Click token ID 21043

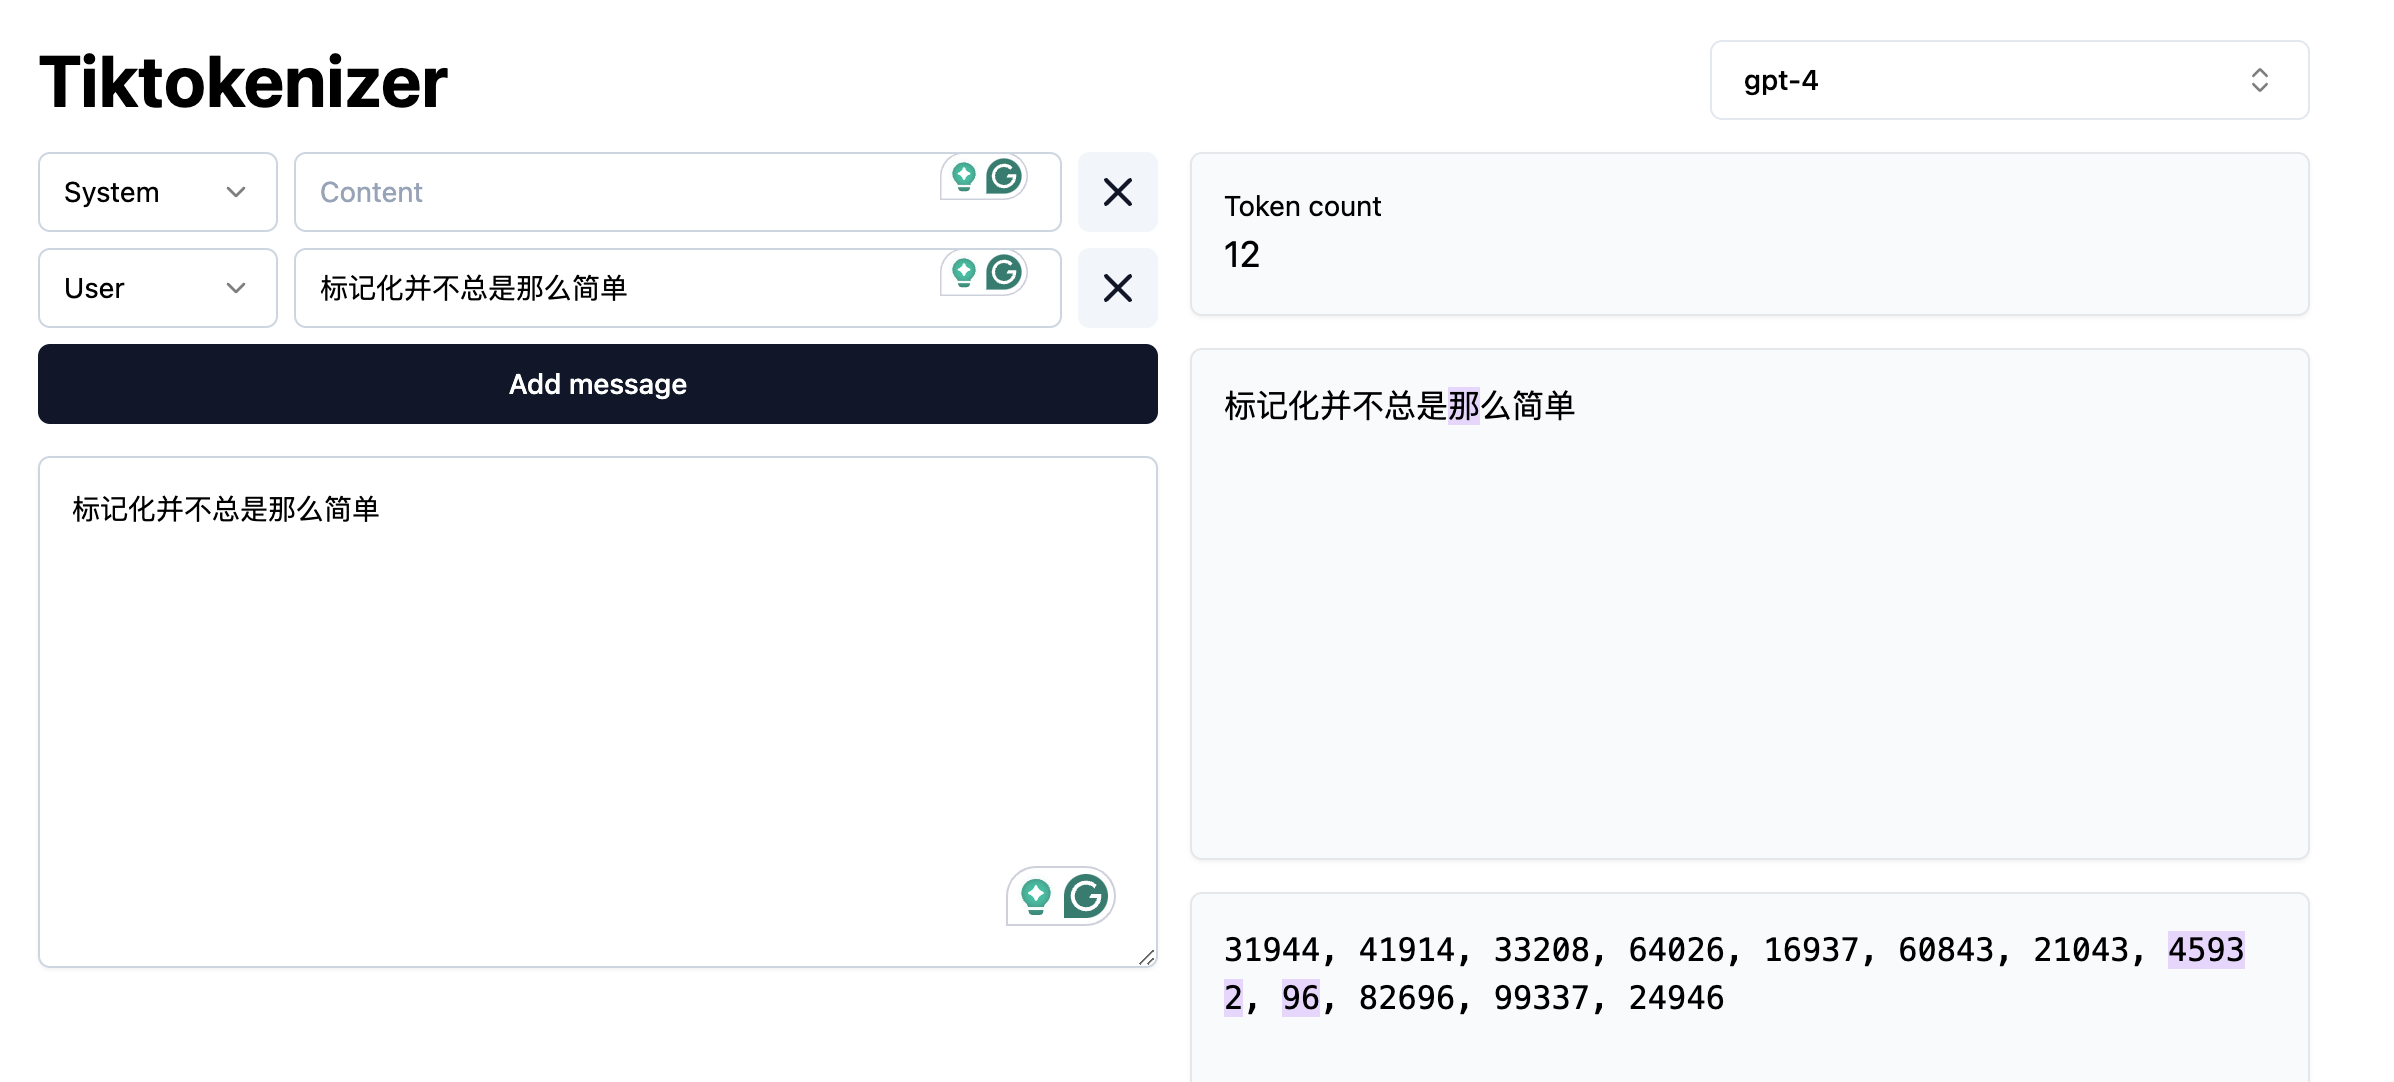point(2082,949)
